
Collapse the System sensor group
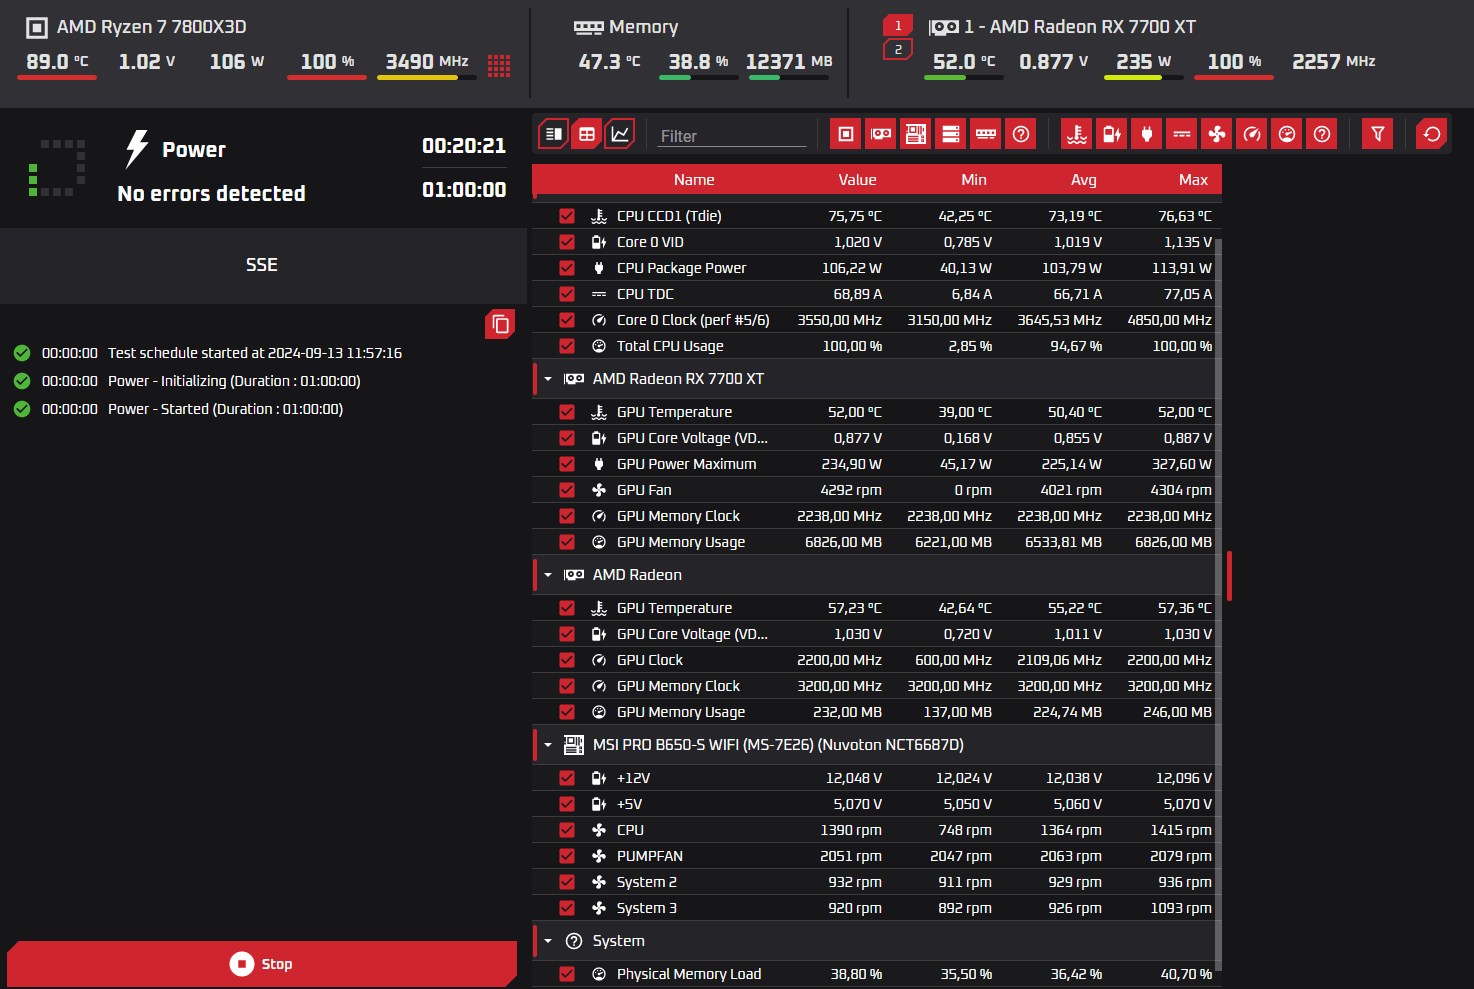[x=548, y=941]
